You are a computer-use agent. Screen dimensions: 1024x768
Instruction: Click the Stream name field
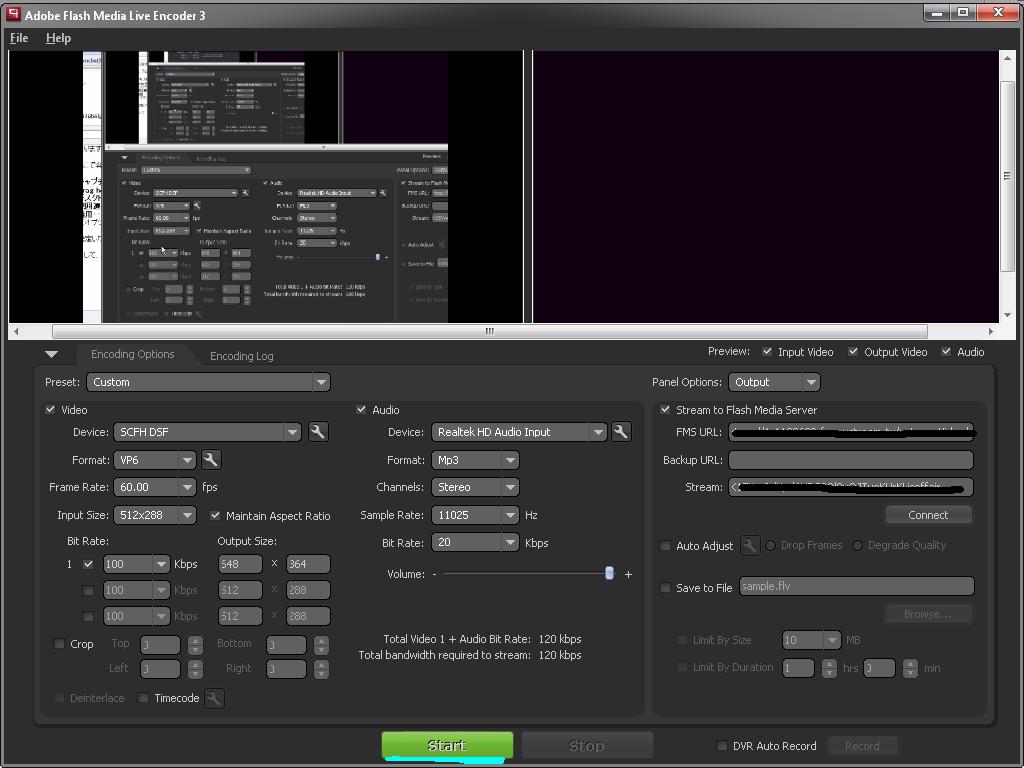[851, 487]
